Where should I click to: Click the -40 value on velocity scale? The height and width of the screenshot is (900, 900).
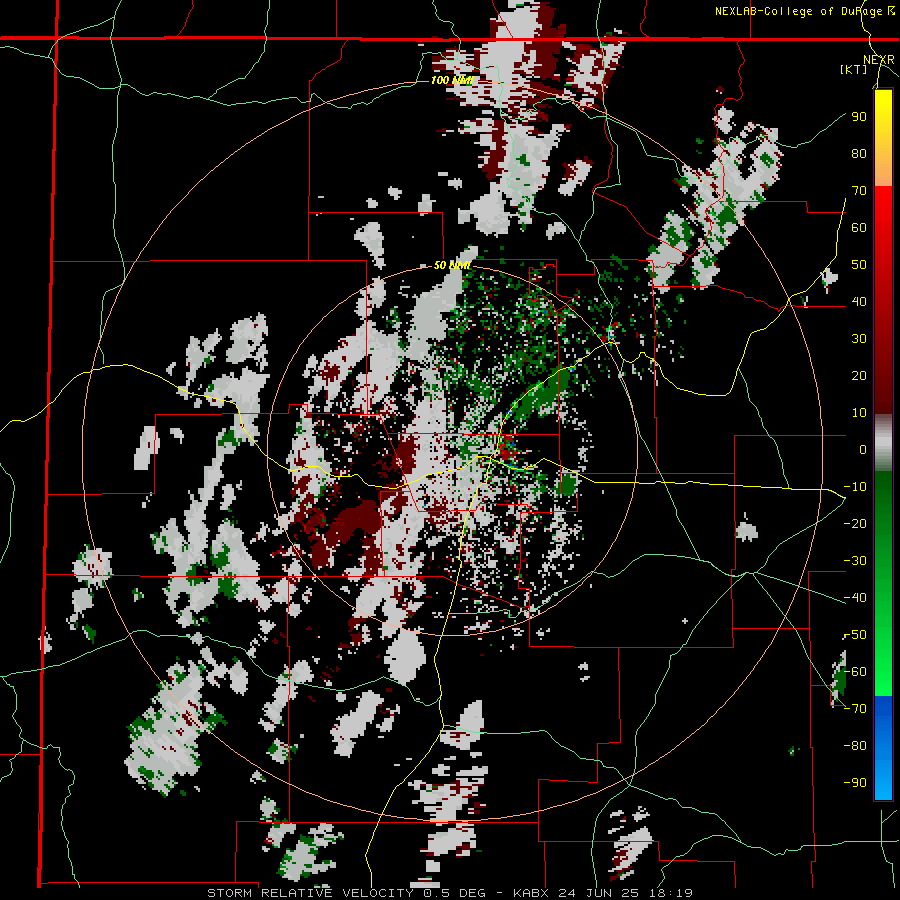(x=855, y=598)
